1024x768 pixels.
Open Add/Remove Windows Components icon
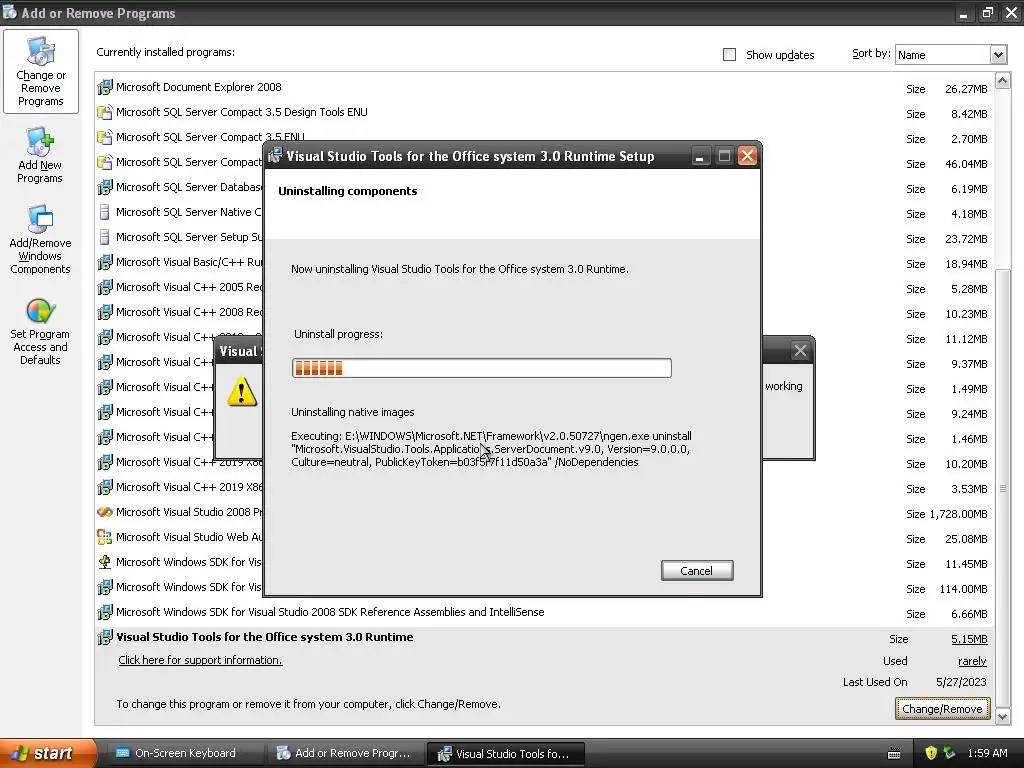(x=40, y=239)
